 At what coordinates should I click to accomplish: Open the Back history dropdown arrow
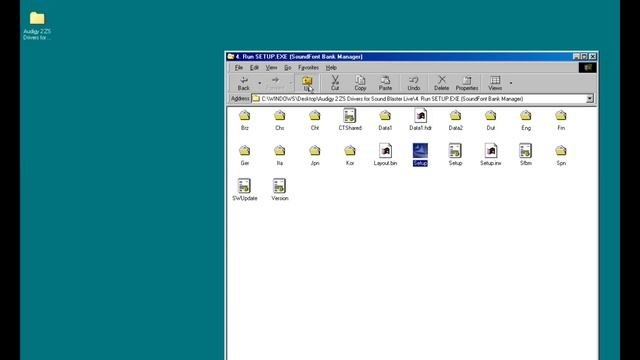260,83
